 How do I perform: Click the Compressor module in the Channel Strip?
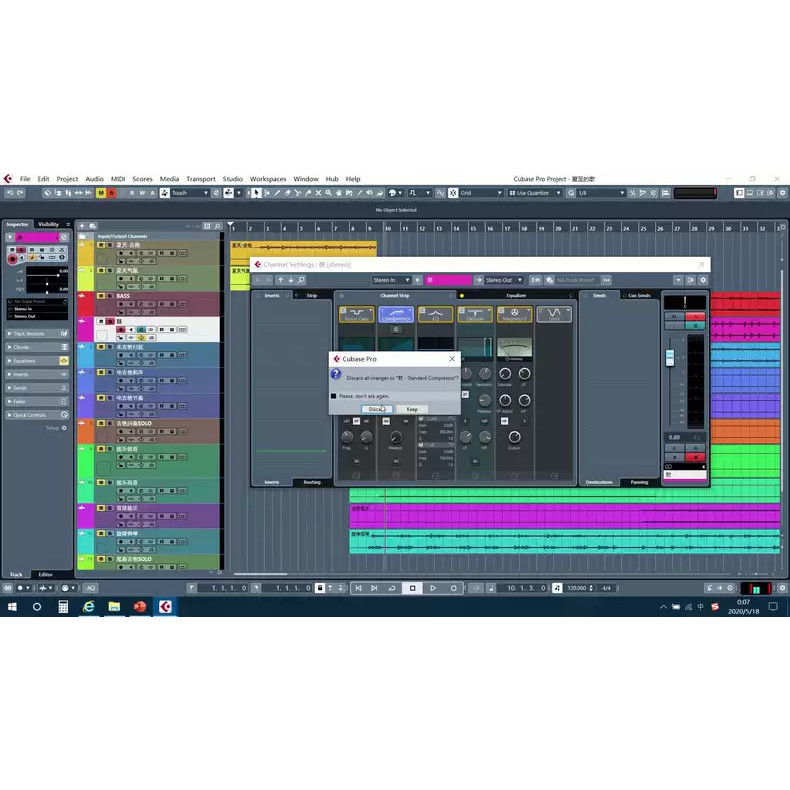396,314
